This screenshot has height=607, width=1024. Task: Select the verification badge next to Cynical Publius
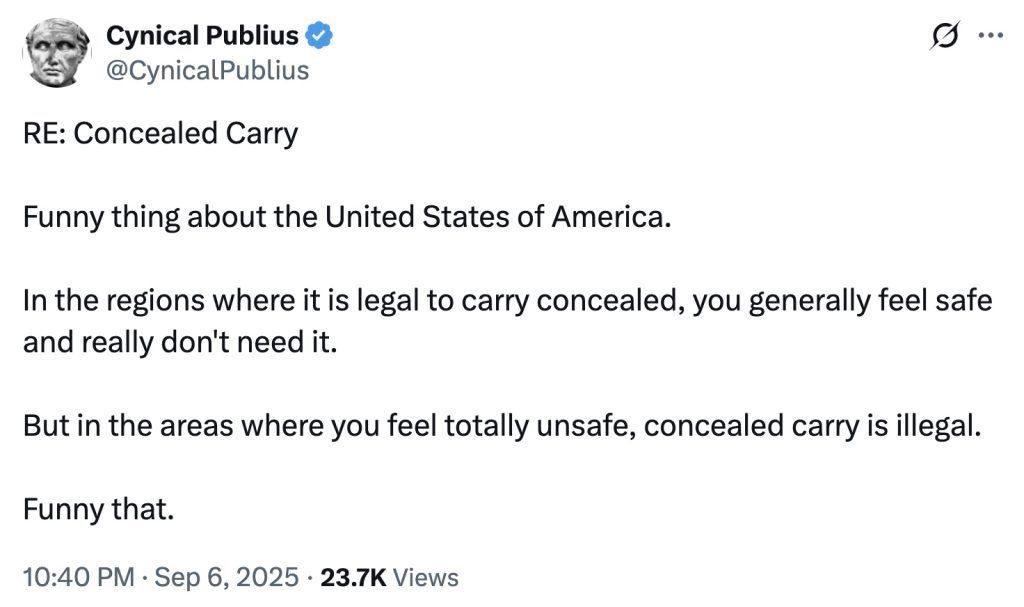click(318, 34)
